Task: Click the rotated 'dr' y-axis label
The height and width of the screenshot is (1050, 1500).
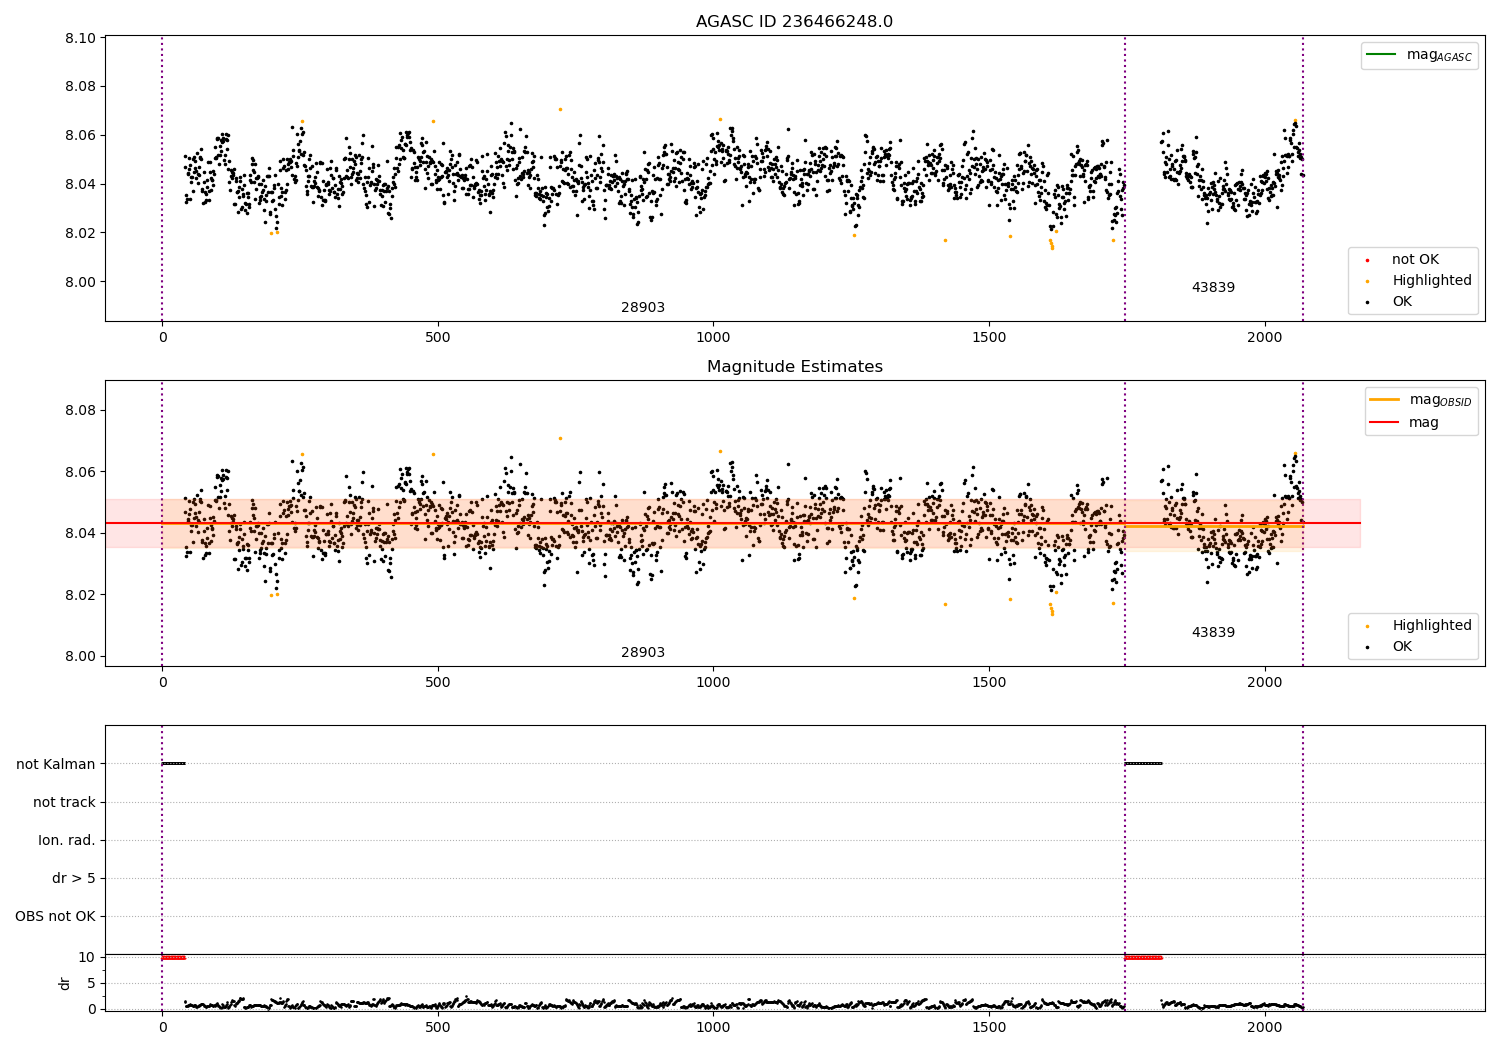Action: coord(65,983)
